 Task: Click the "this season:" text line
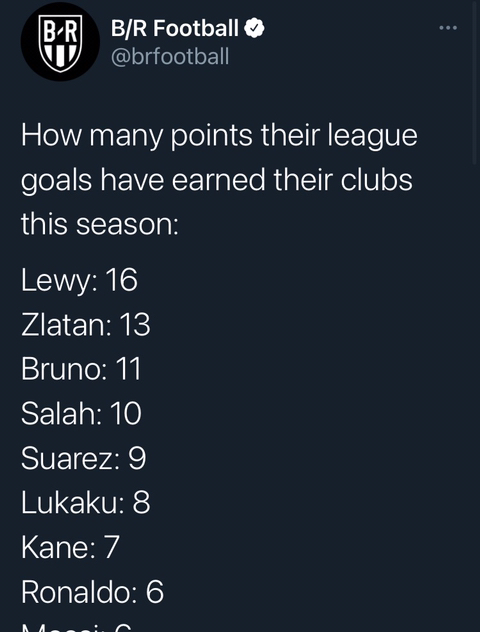tap(100, 224)
